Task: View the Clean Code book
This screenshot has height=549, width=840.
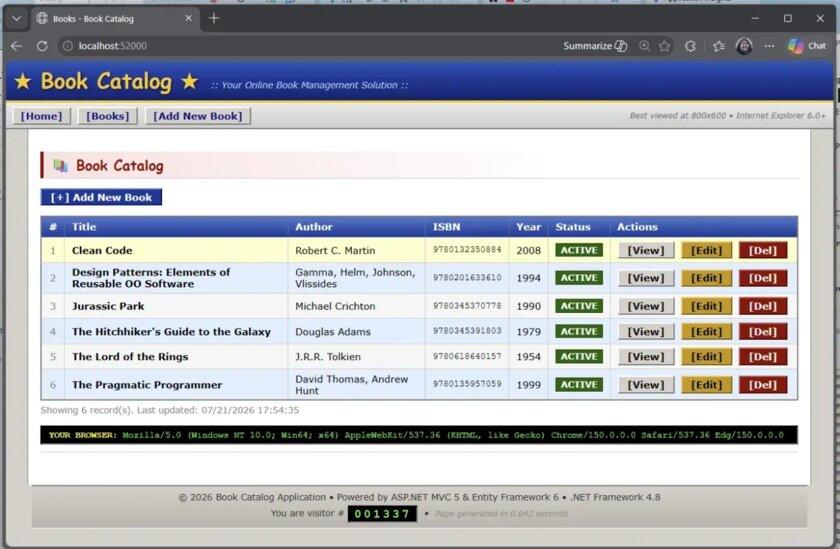Action: click(646, 250)
